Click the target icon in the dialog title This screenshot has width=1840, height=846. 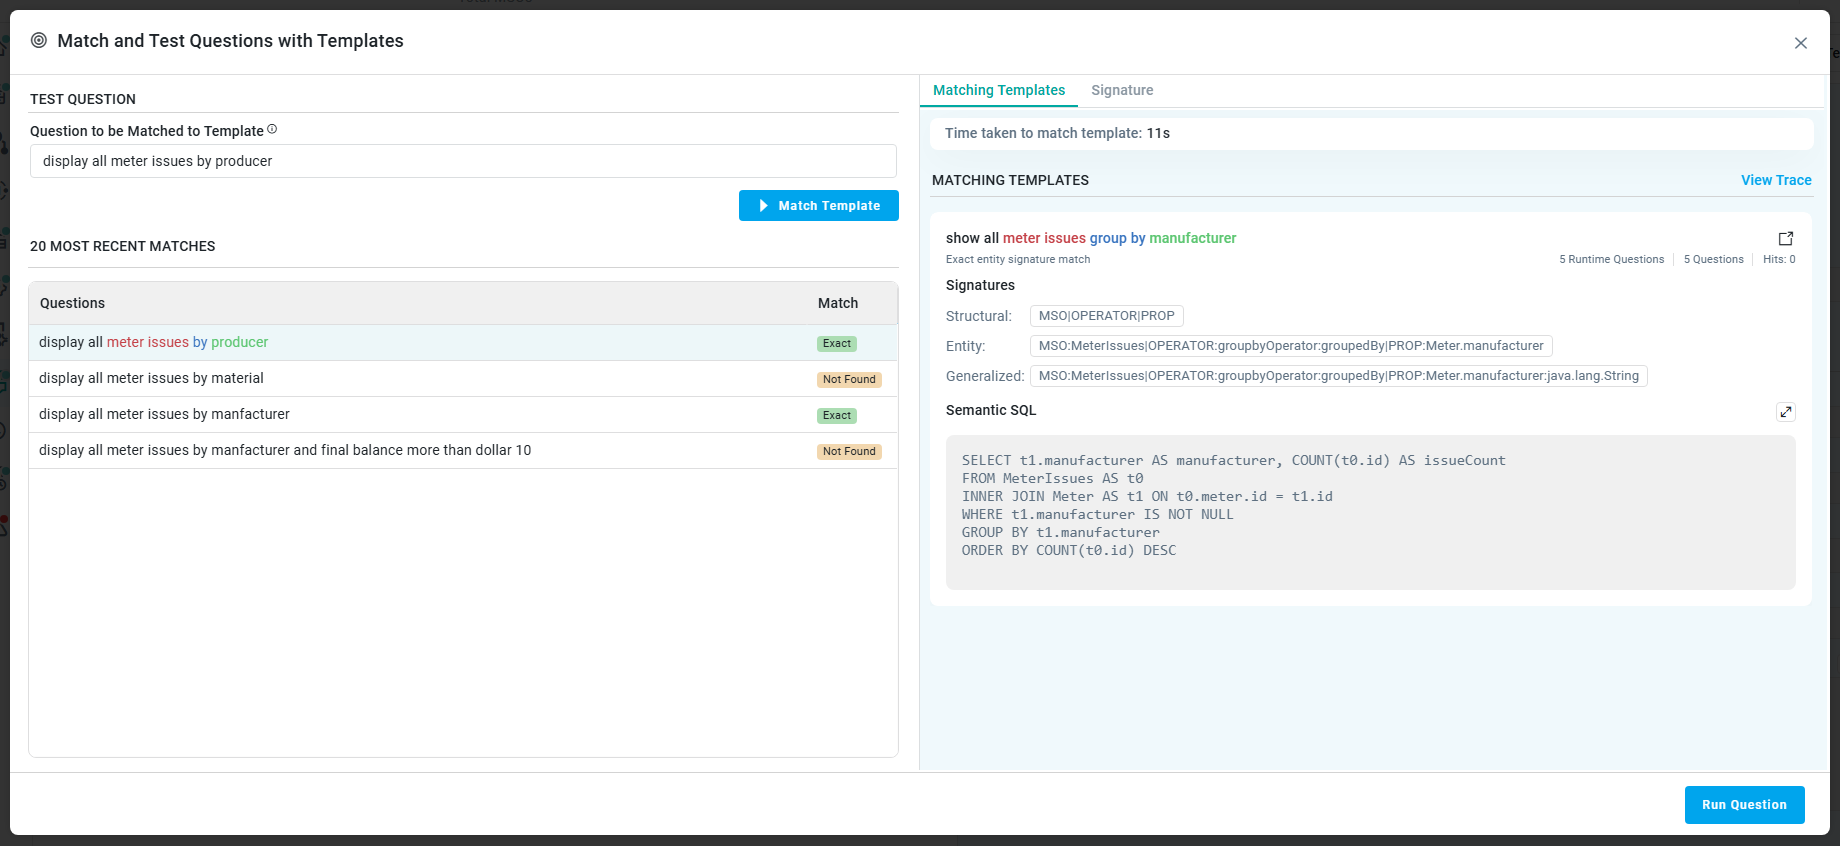point(39,40)
